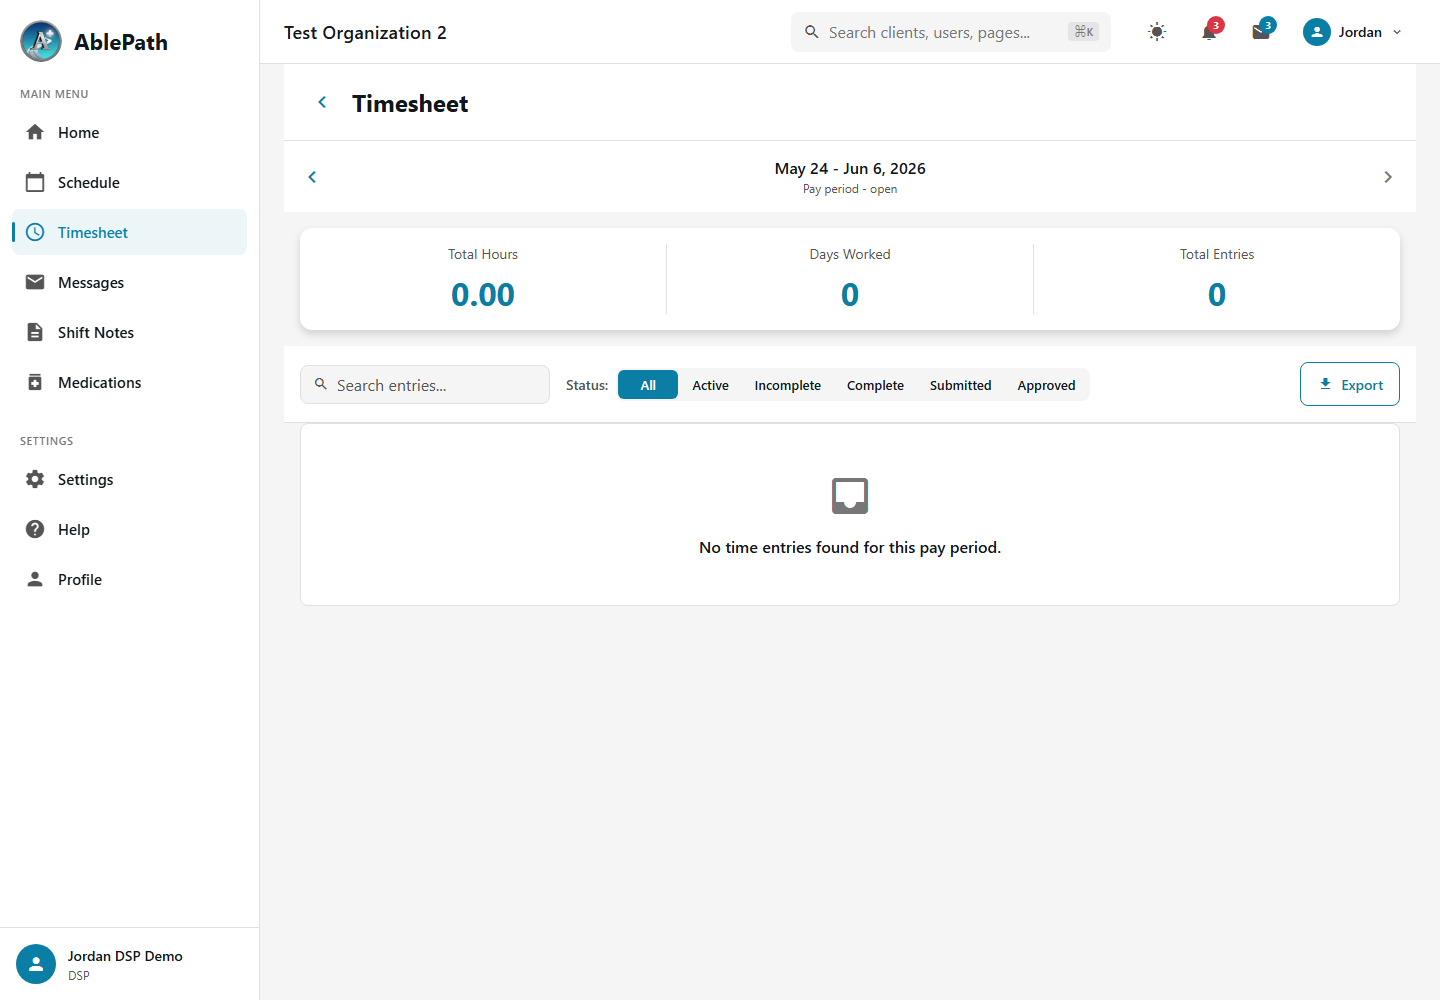Click the AblePath logo icon
This screenshot has width=1440, height=1000.
pyautogui.click(x=41, y=41)
